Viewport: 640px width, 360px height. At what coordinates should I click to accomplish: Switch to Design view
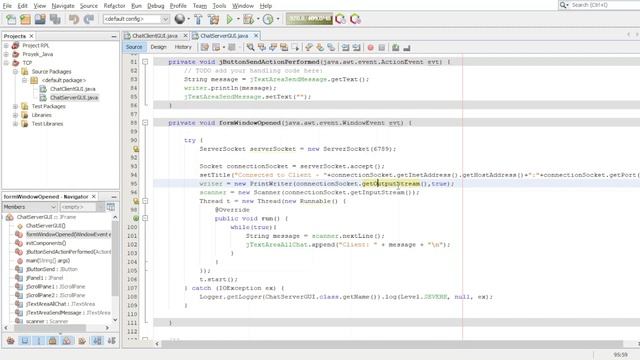[158, 47]
